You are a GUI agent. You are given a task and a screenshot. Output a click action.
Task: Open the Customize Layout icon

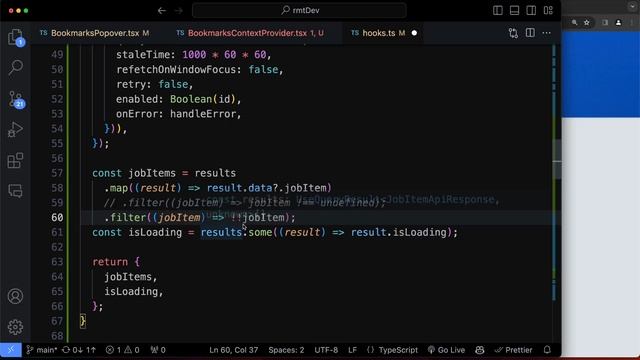click(x=548, y=11)
